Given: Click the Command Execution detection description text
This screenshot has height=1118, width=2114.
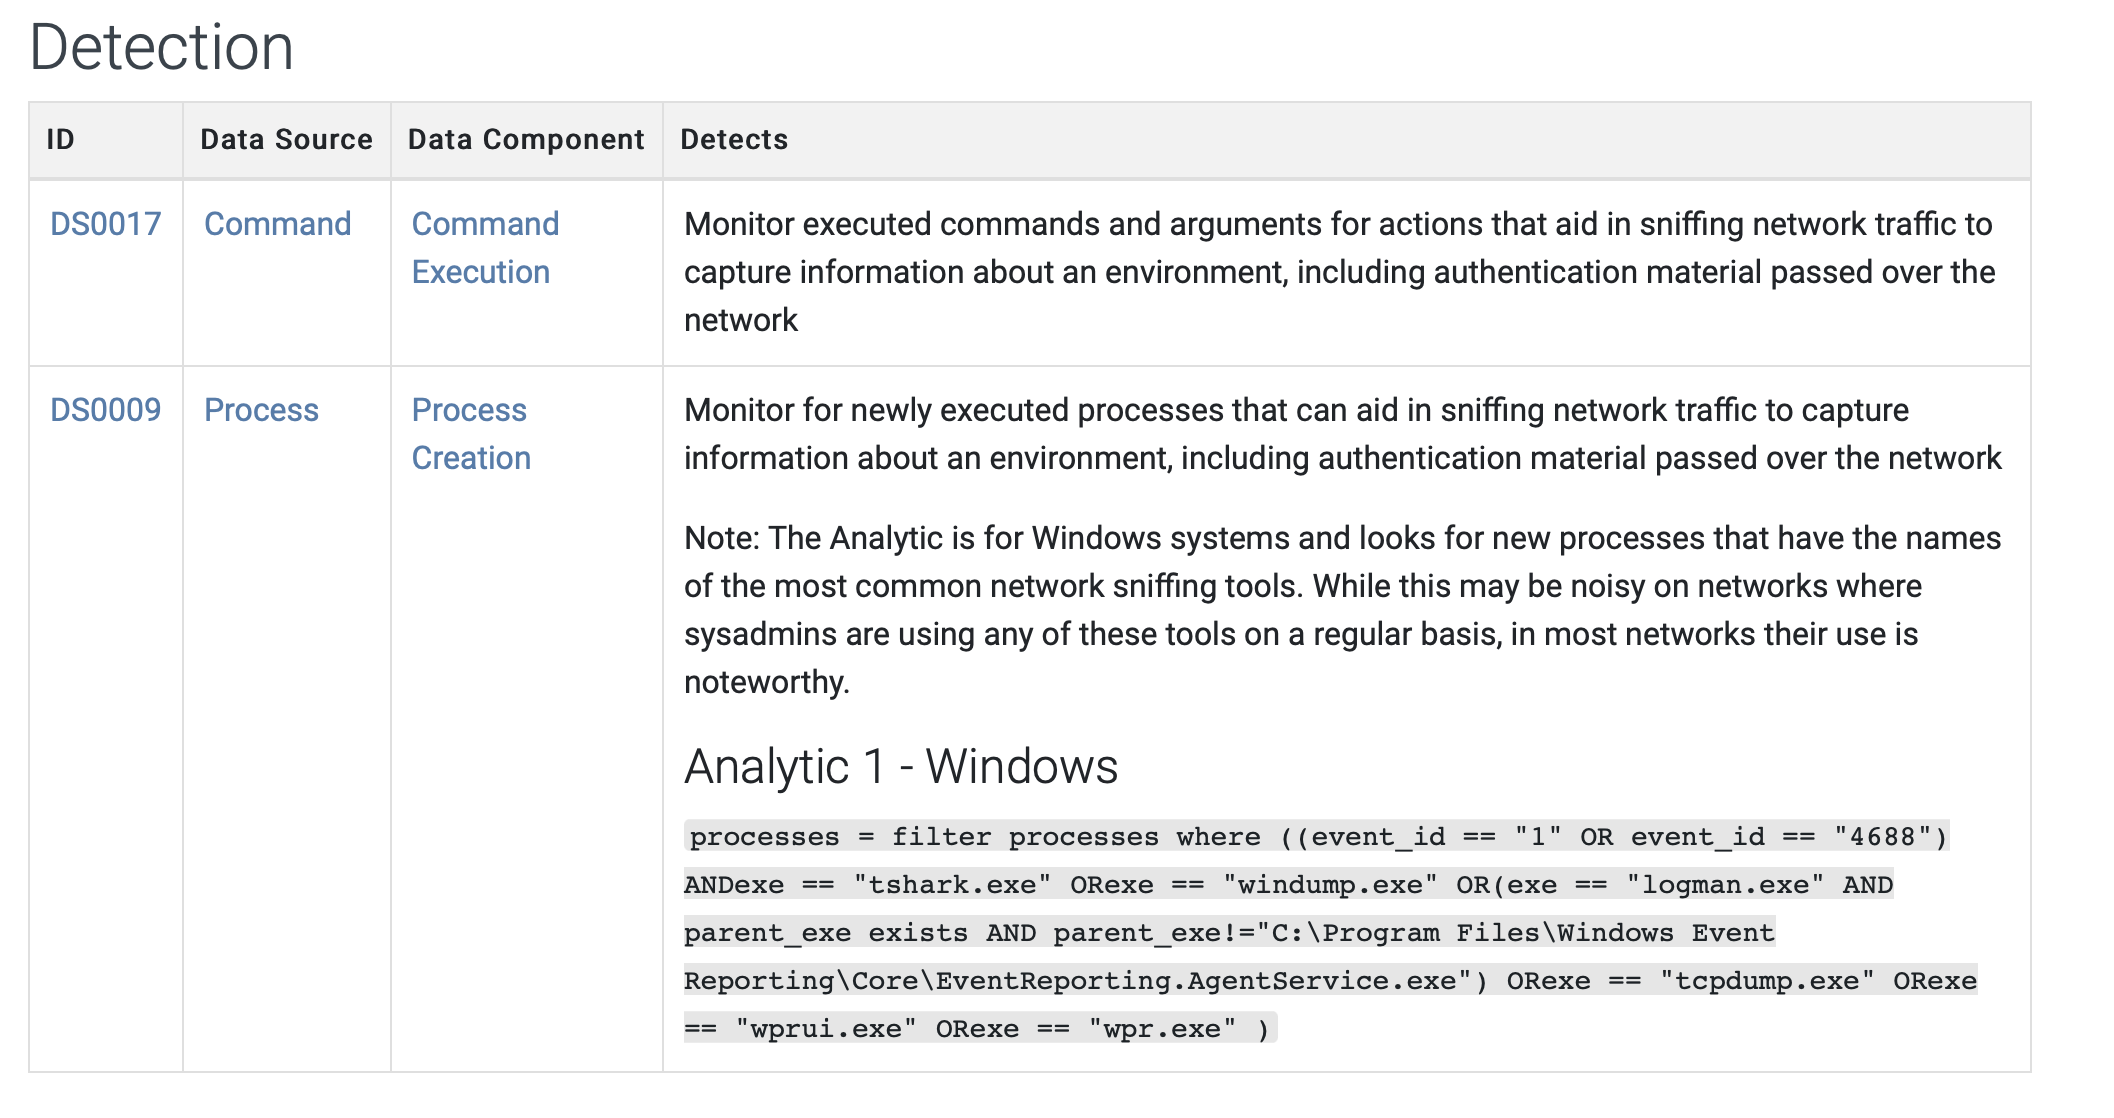Looking at the screenshot, I should (x=1338, y=272).
